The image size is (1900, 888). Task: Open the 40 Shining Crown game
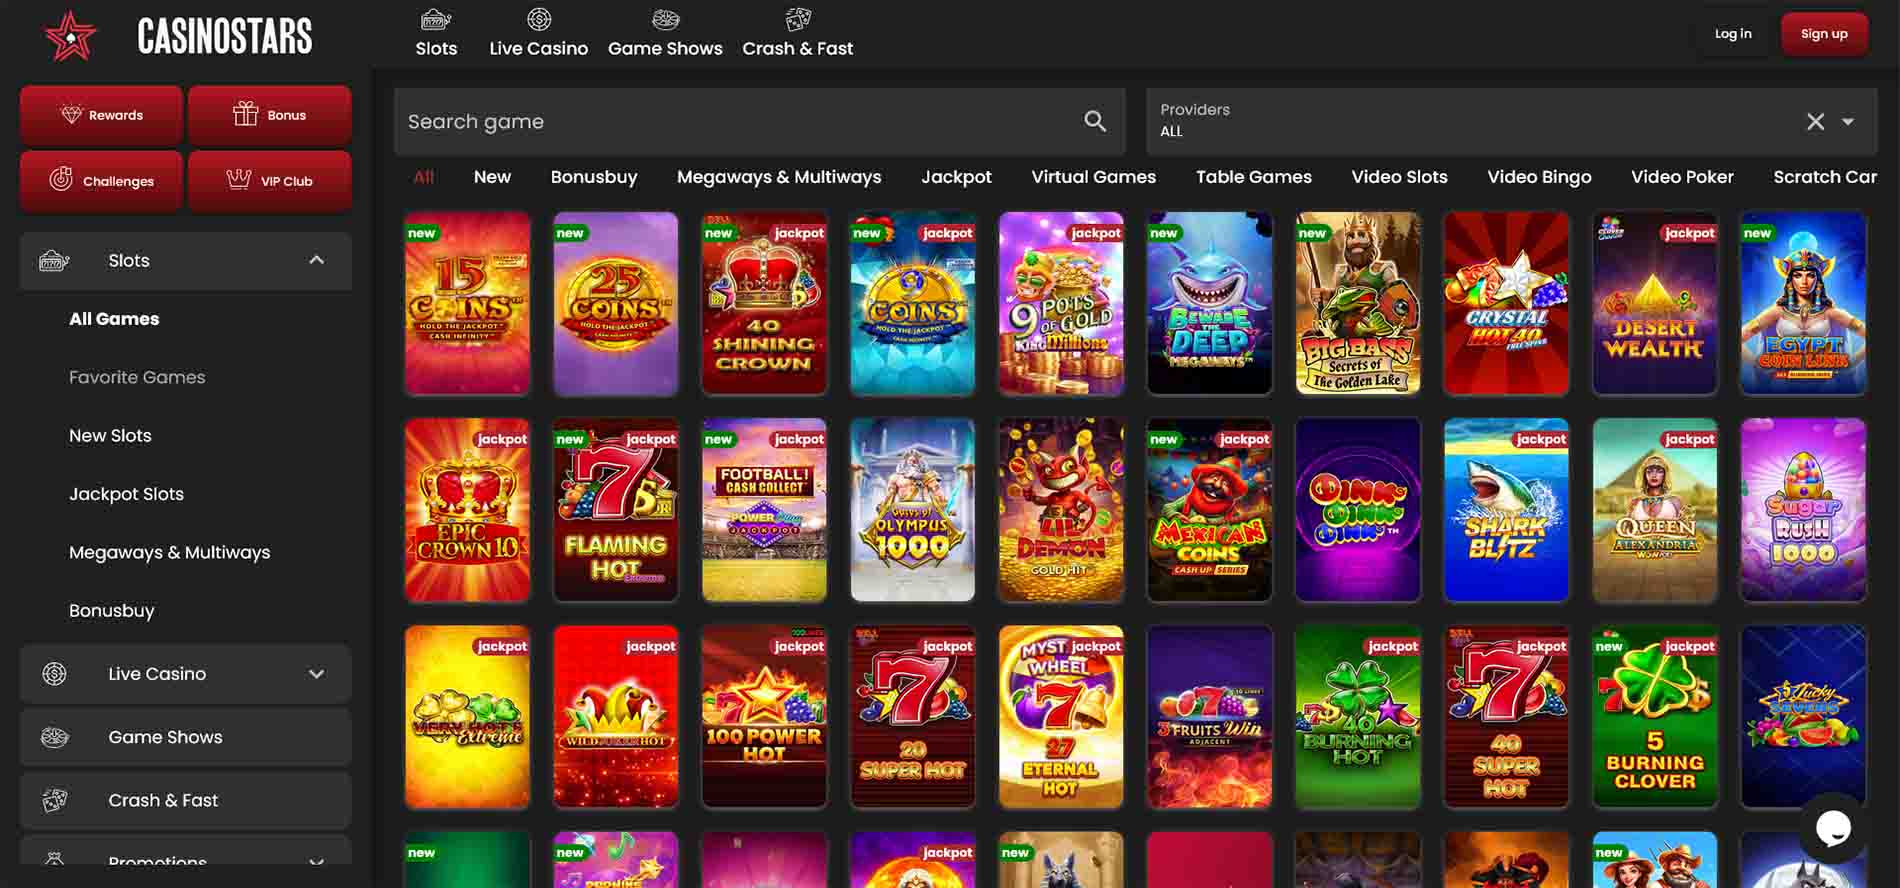tap(764, 303)
